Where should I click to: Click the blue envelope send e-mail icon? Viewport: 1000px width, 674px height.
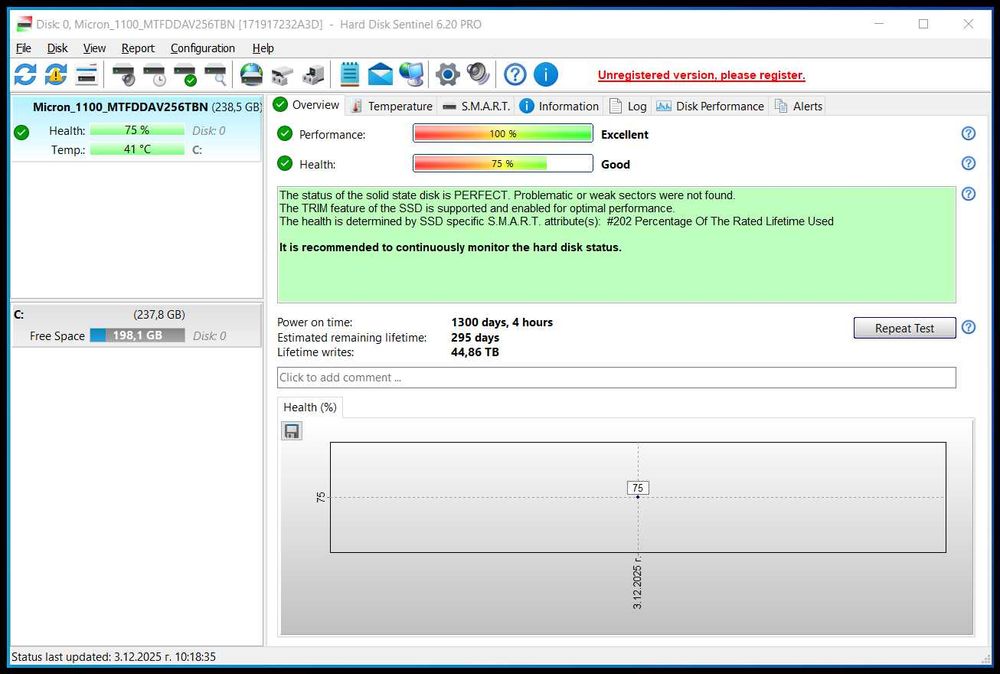click(380, 75)
